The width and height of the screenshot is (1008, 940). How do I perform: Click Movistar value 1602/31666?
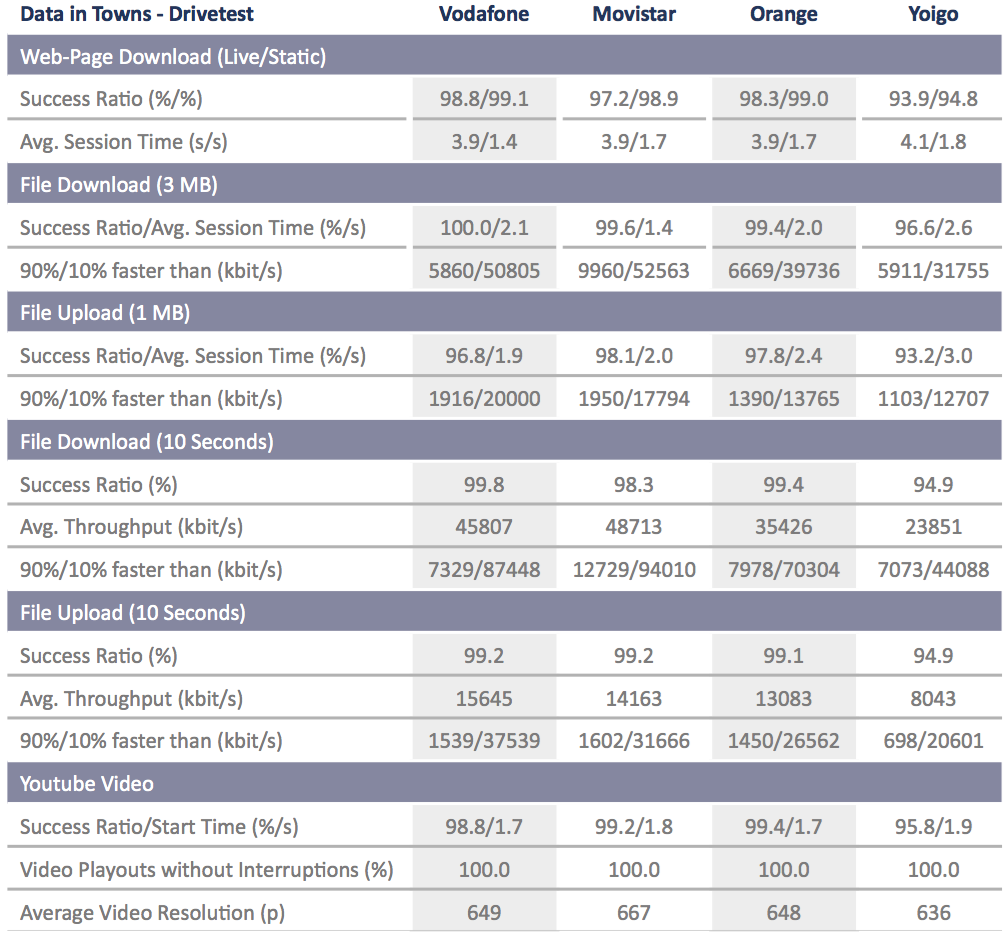(x=634, y=741)
